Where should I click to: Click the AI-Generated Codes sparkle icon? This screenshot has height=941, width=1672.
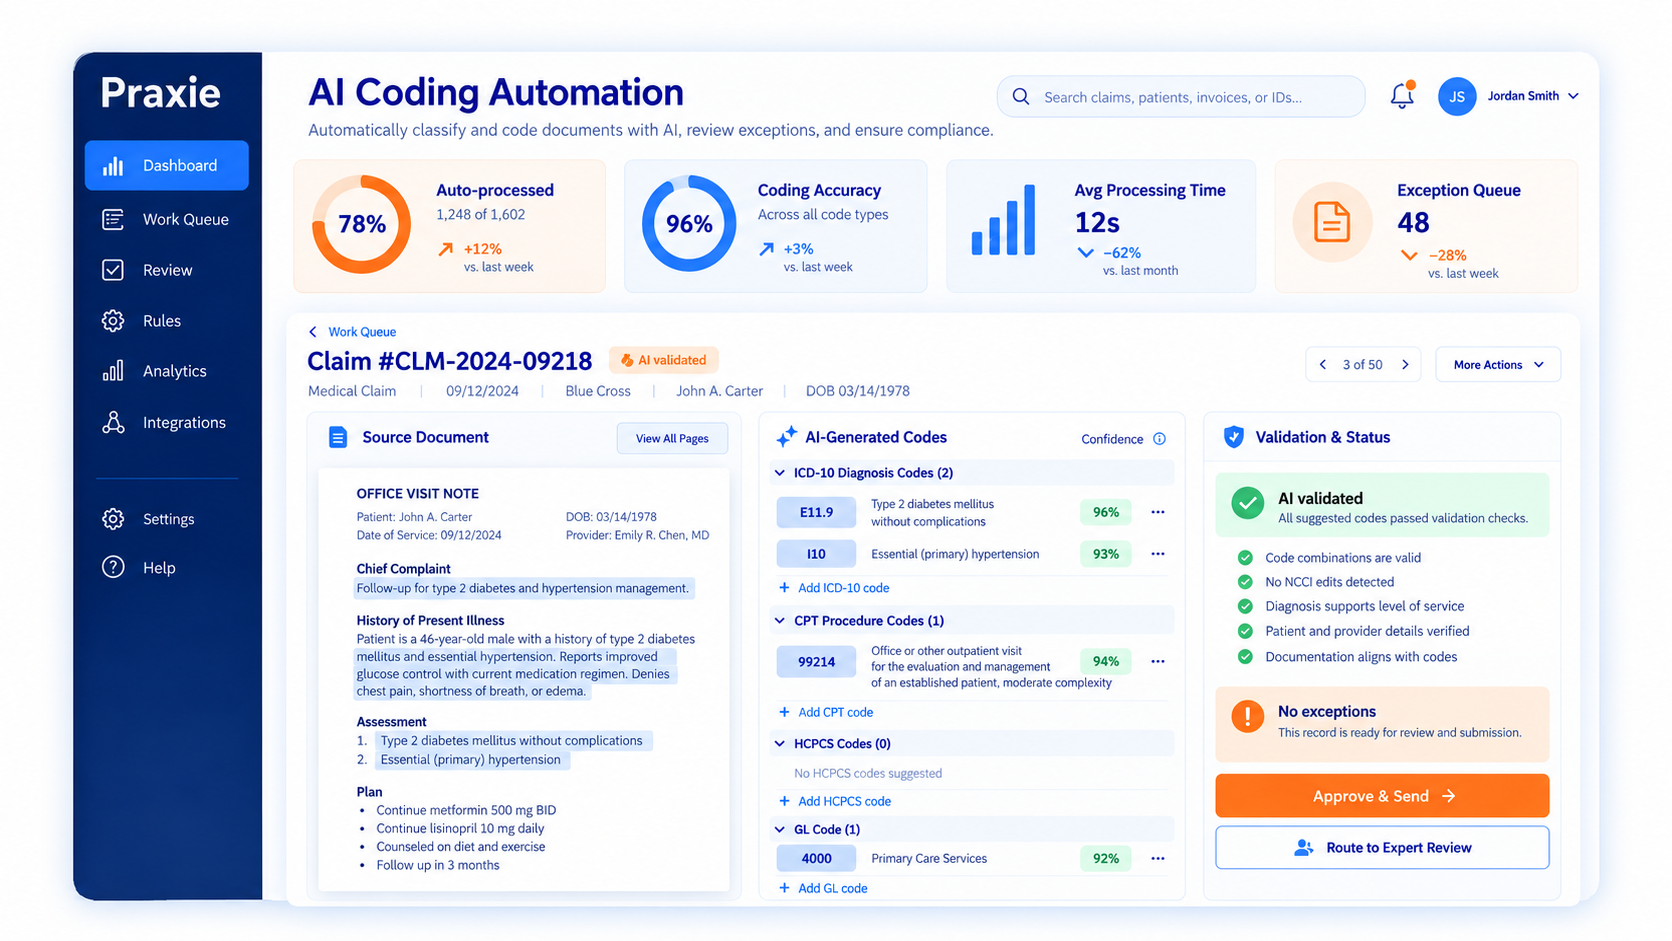point(787,437)
